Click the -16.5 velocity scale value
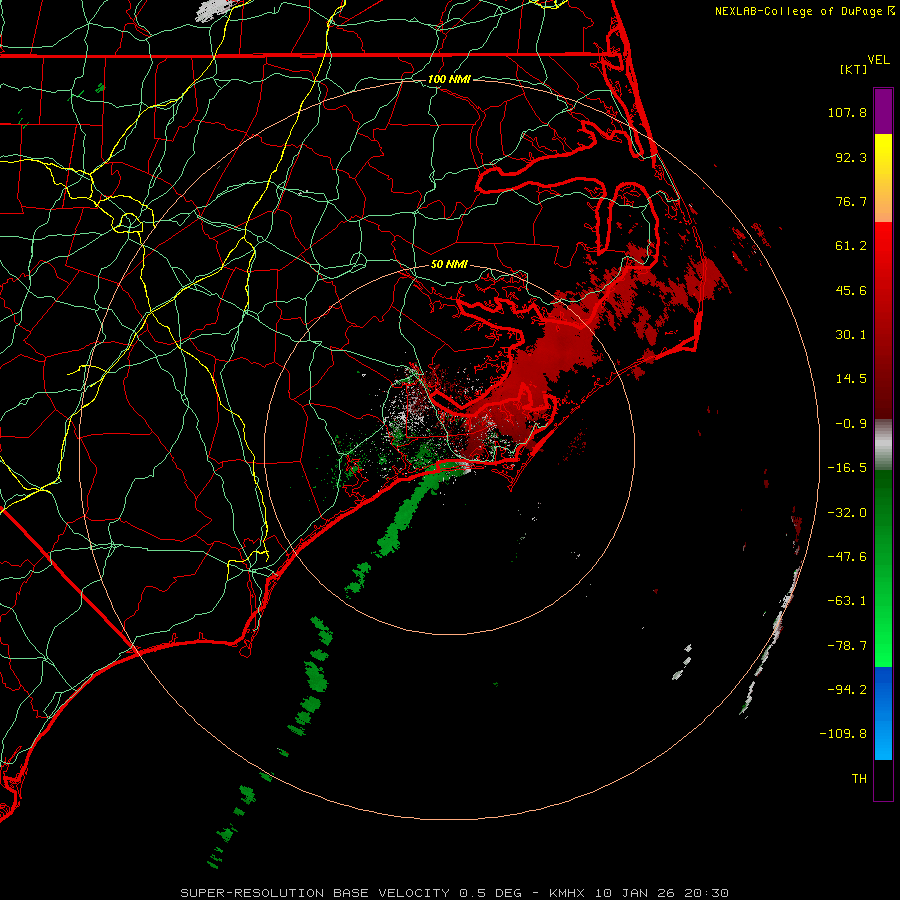 (847, 468)
